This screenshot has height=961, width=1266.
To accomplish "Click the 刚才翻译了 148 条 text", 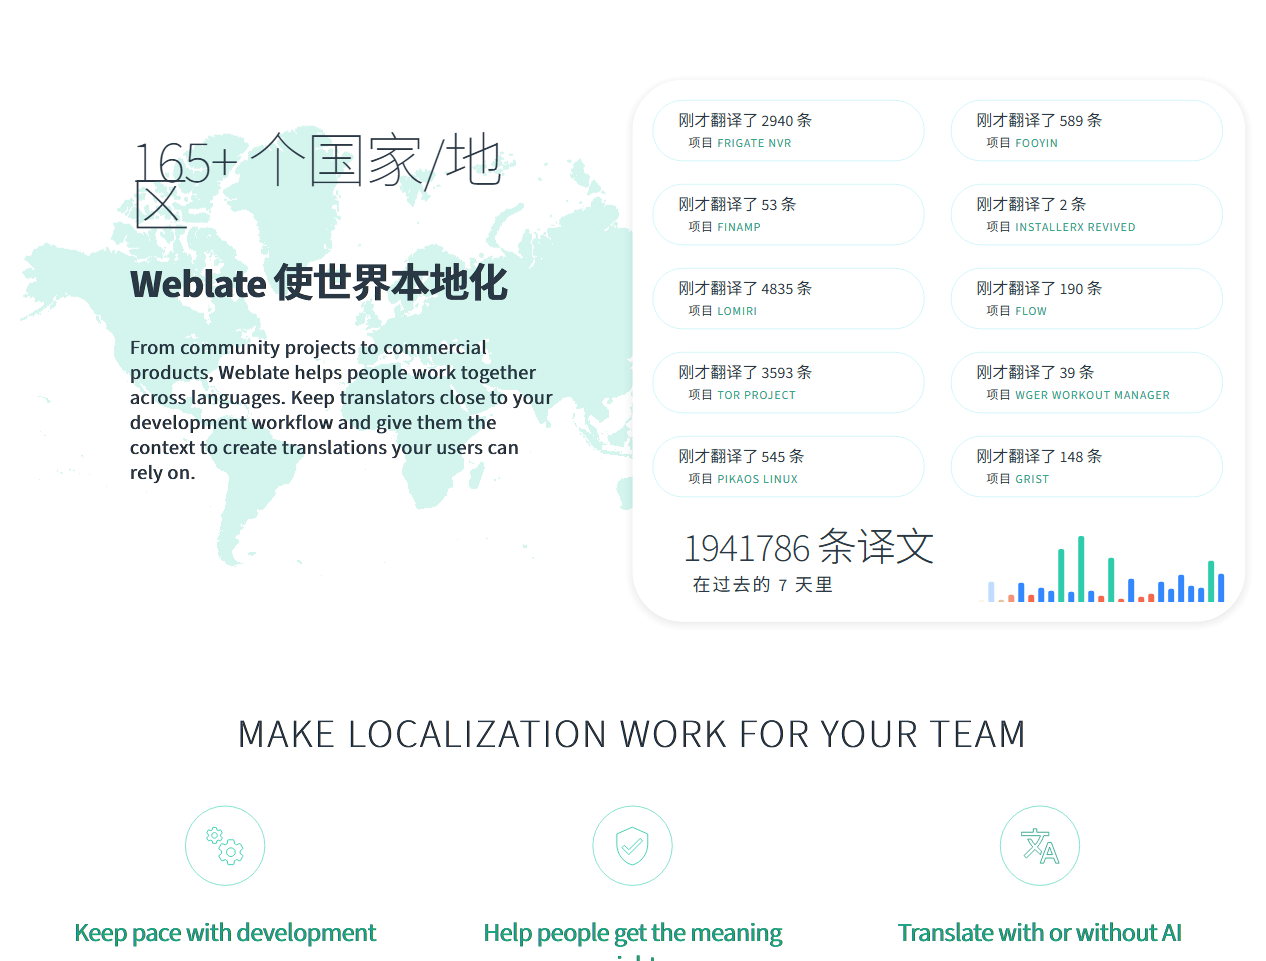I will coord(1039,456).
